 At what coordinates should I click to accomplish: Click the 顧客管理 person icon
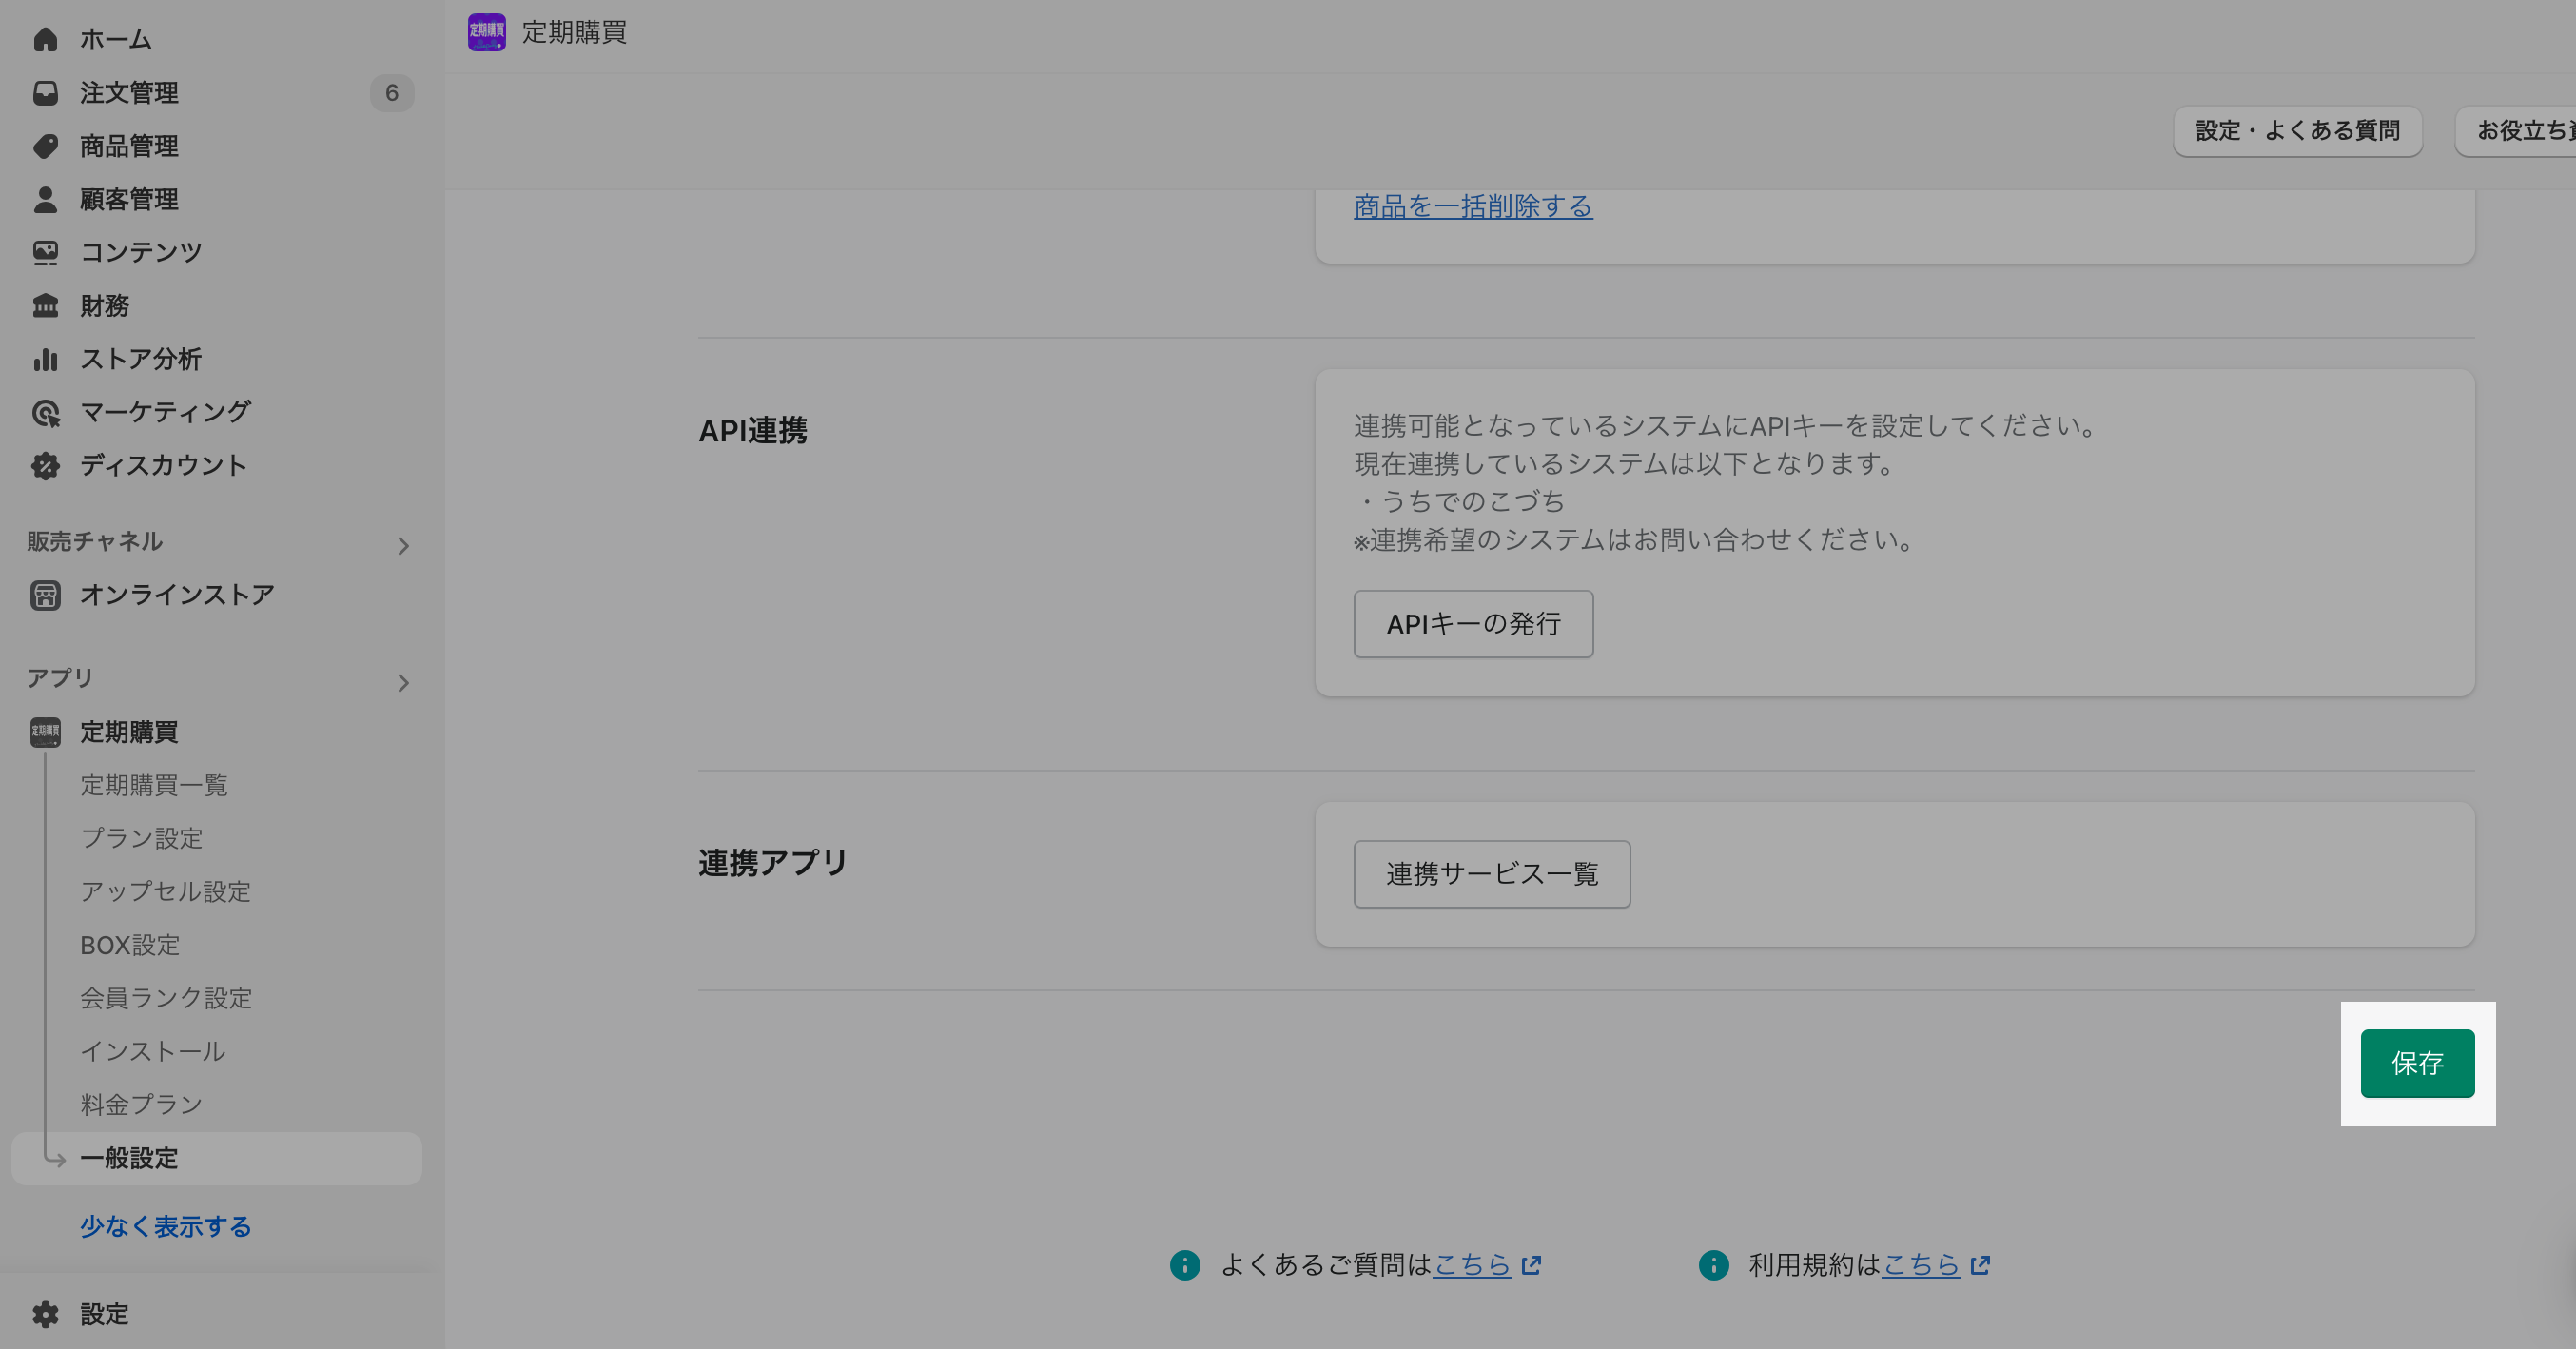click(45, 199)
